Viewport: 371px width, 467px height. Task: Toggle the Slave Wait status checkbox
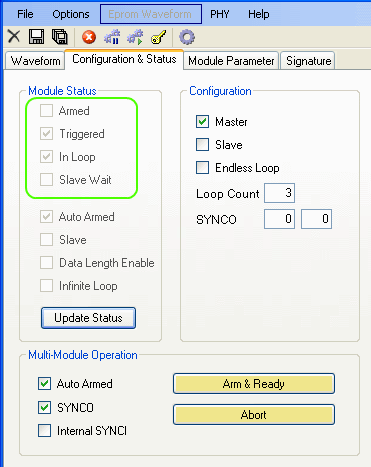click(46, 180)
